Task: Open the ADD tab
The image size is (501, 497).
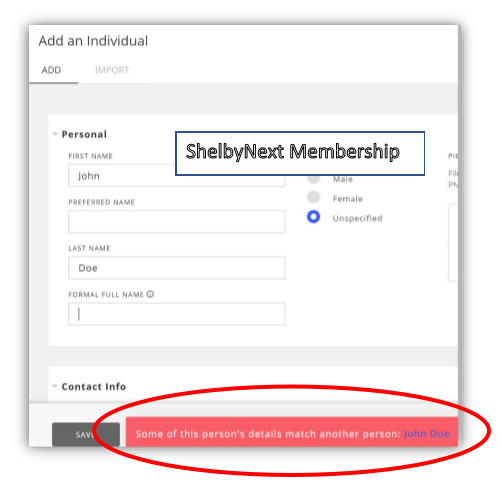Action: pyautogui.click(x=51, y=70)
